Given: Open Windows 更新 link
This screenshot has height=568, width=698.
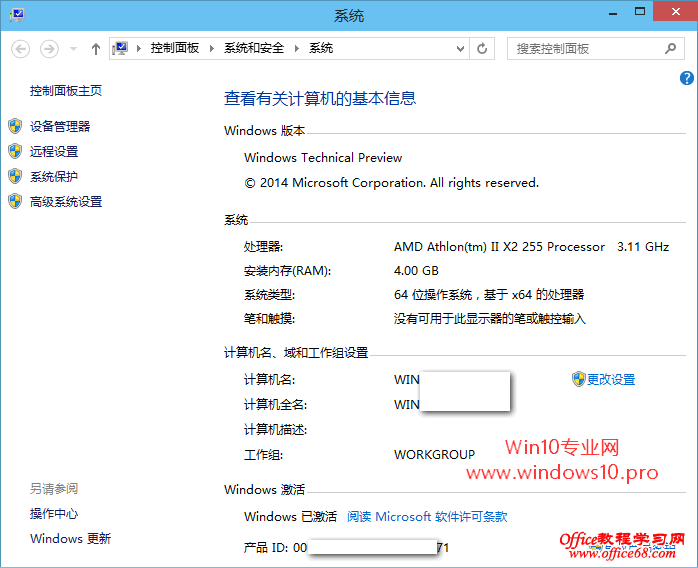Looking at the screenshot, I should click(70, 539).
